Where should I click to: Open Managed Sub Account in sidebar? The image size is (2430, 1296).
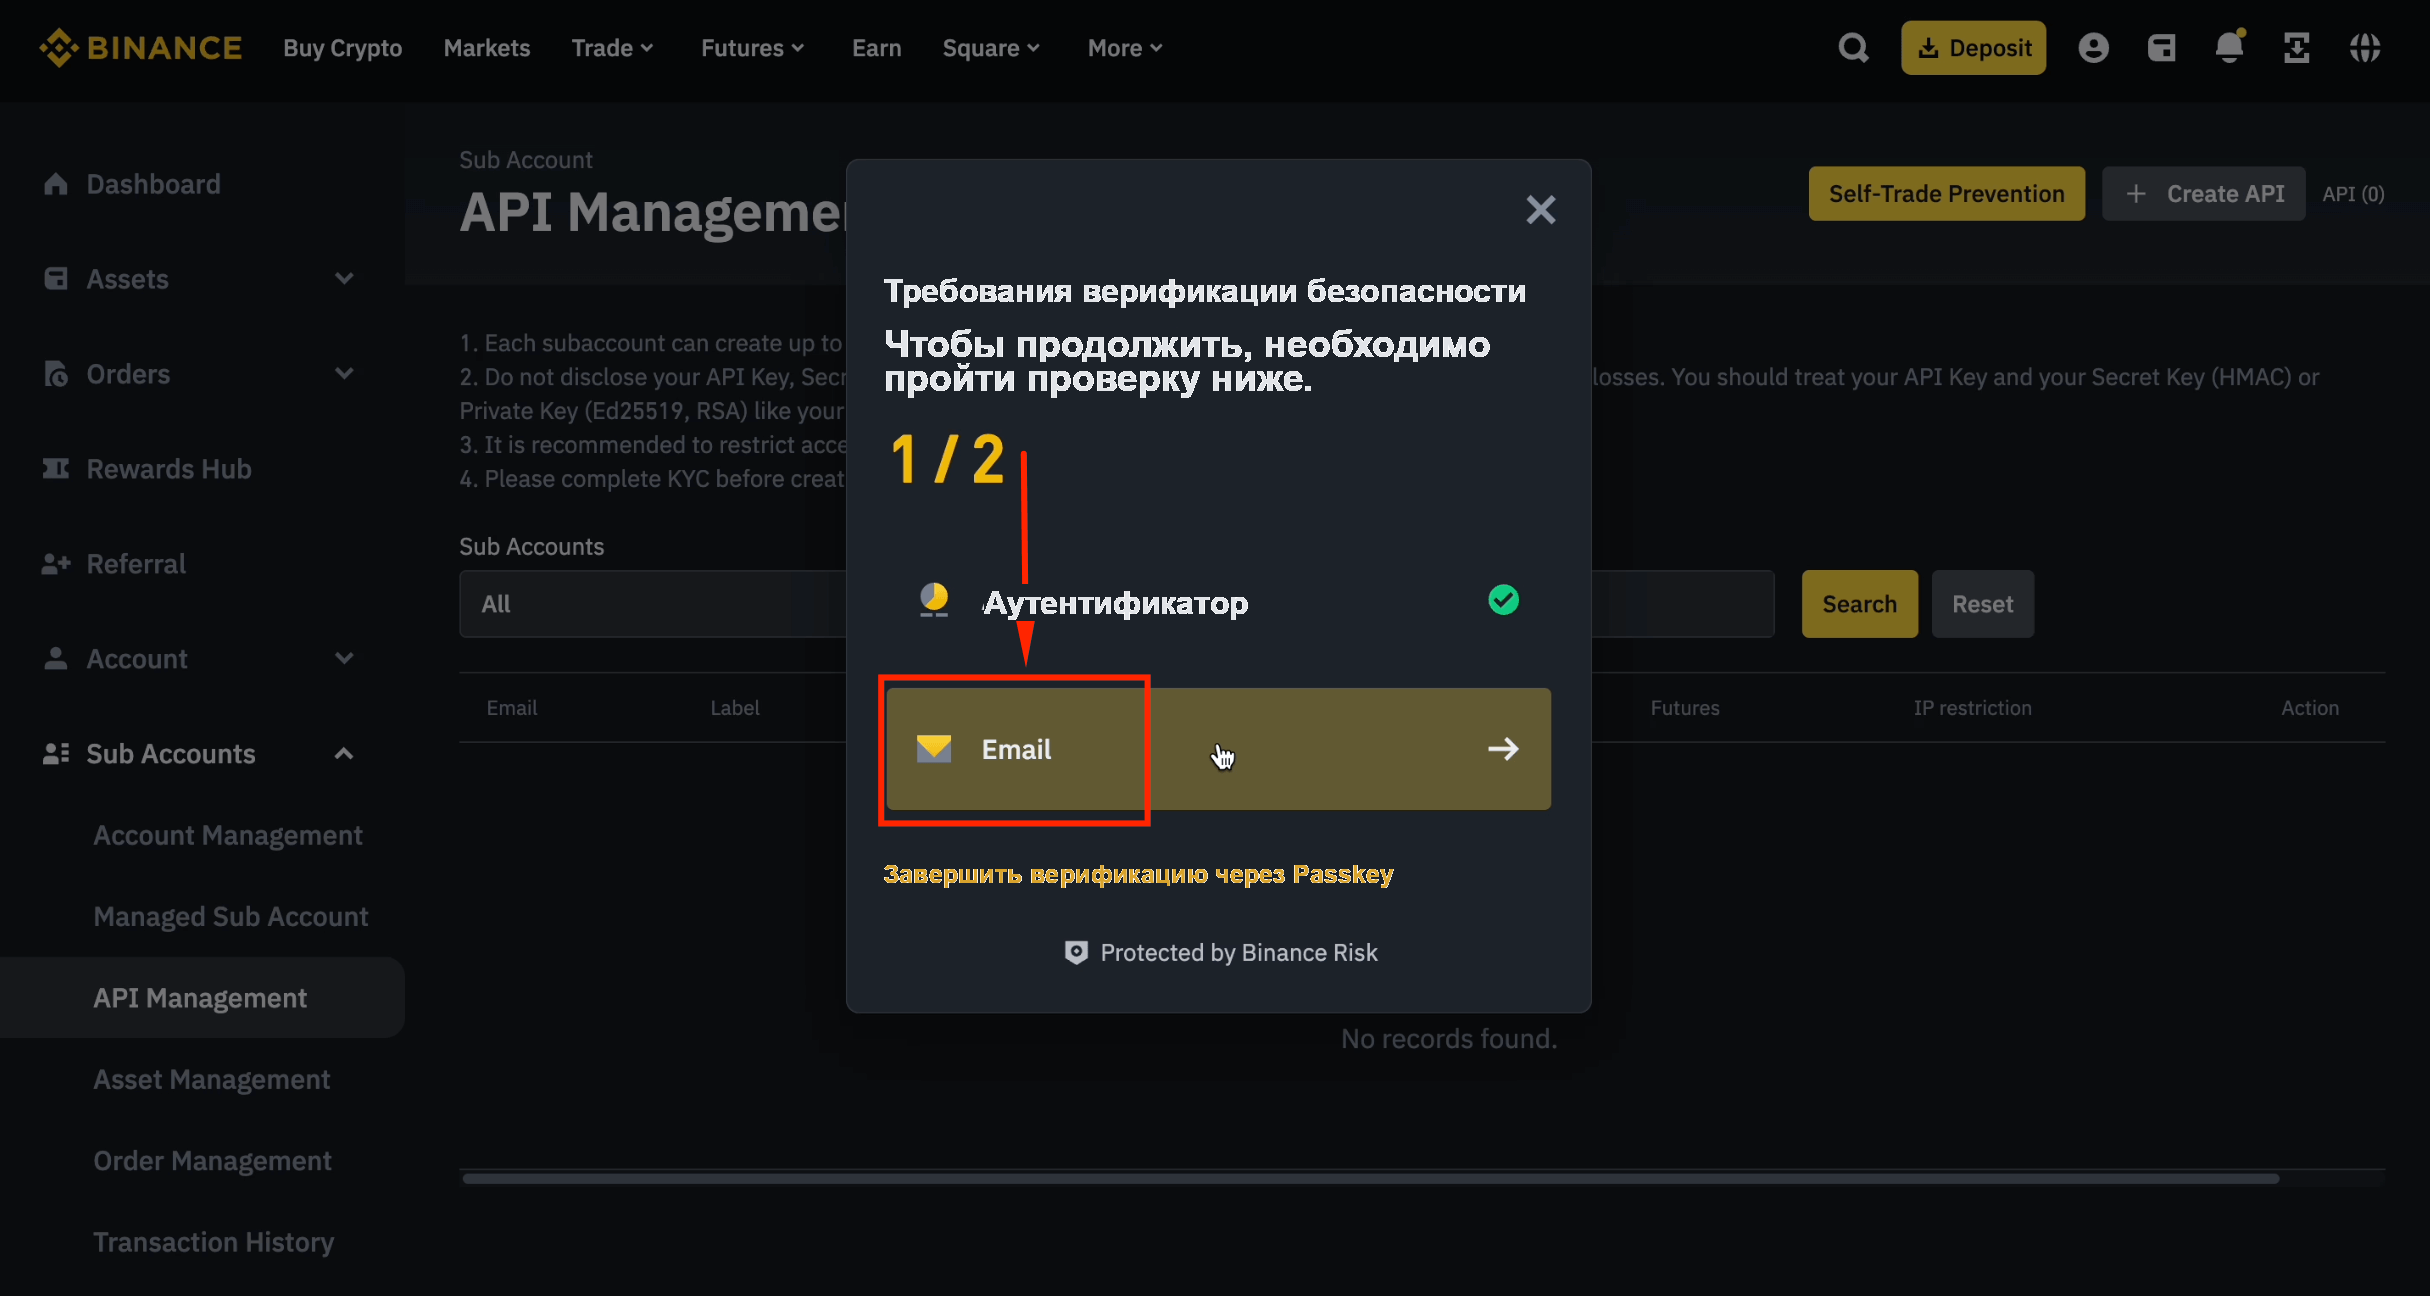coord(231,917)
